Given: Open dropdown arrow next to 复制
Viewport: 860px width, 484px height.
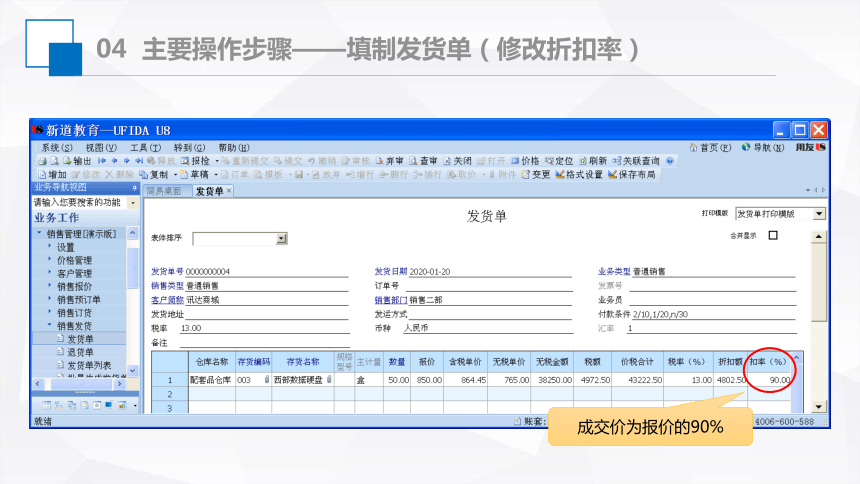Looking at the screenshot, I should (x=175, y=175).
